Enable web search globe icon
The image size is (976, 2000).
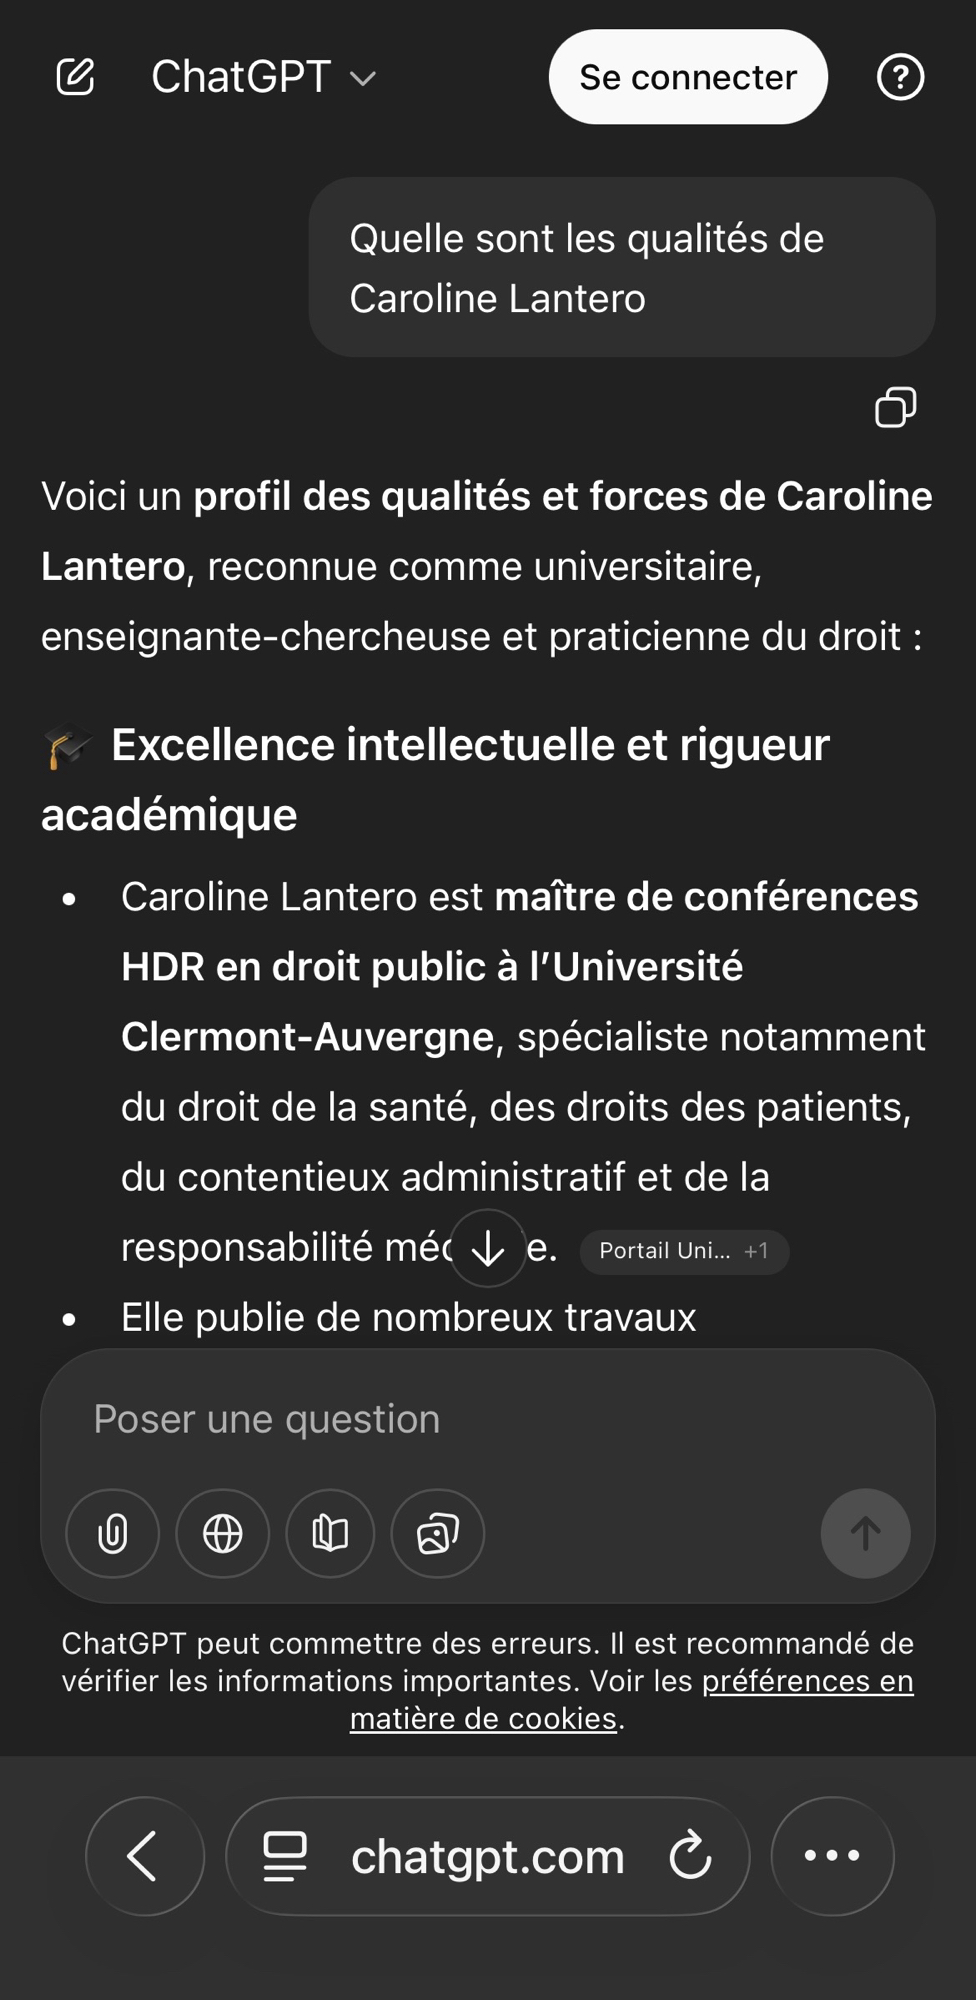click(x=222, y=1533)
